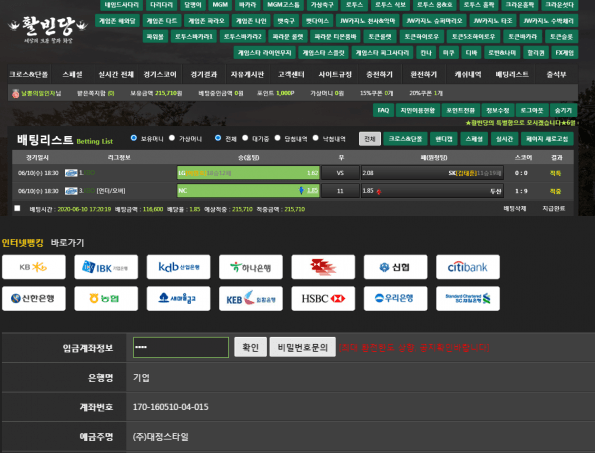The width and height of the screenshot is (595, 453).
Task: Open the FX게임 game button
Action: (565, 53)
